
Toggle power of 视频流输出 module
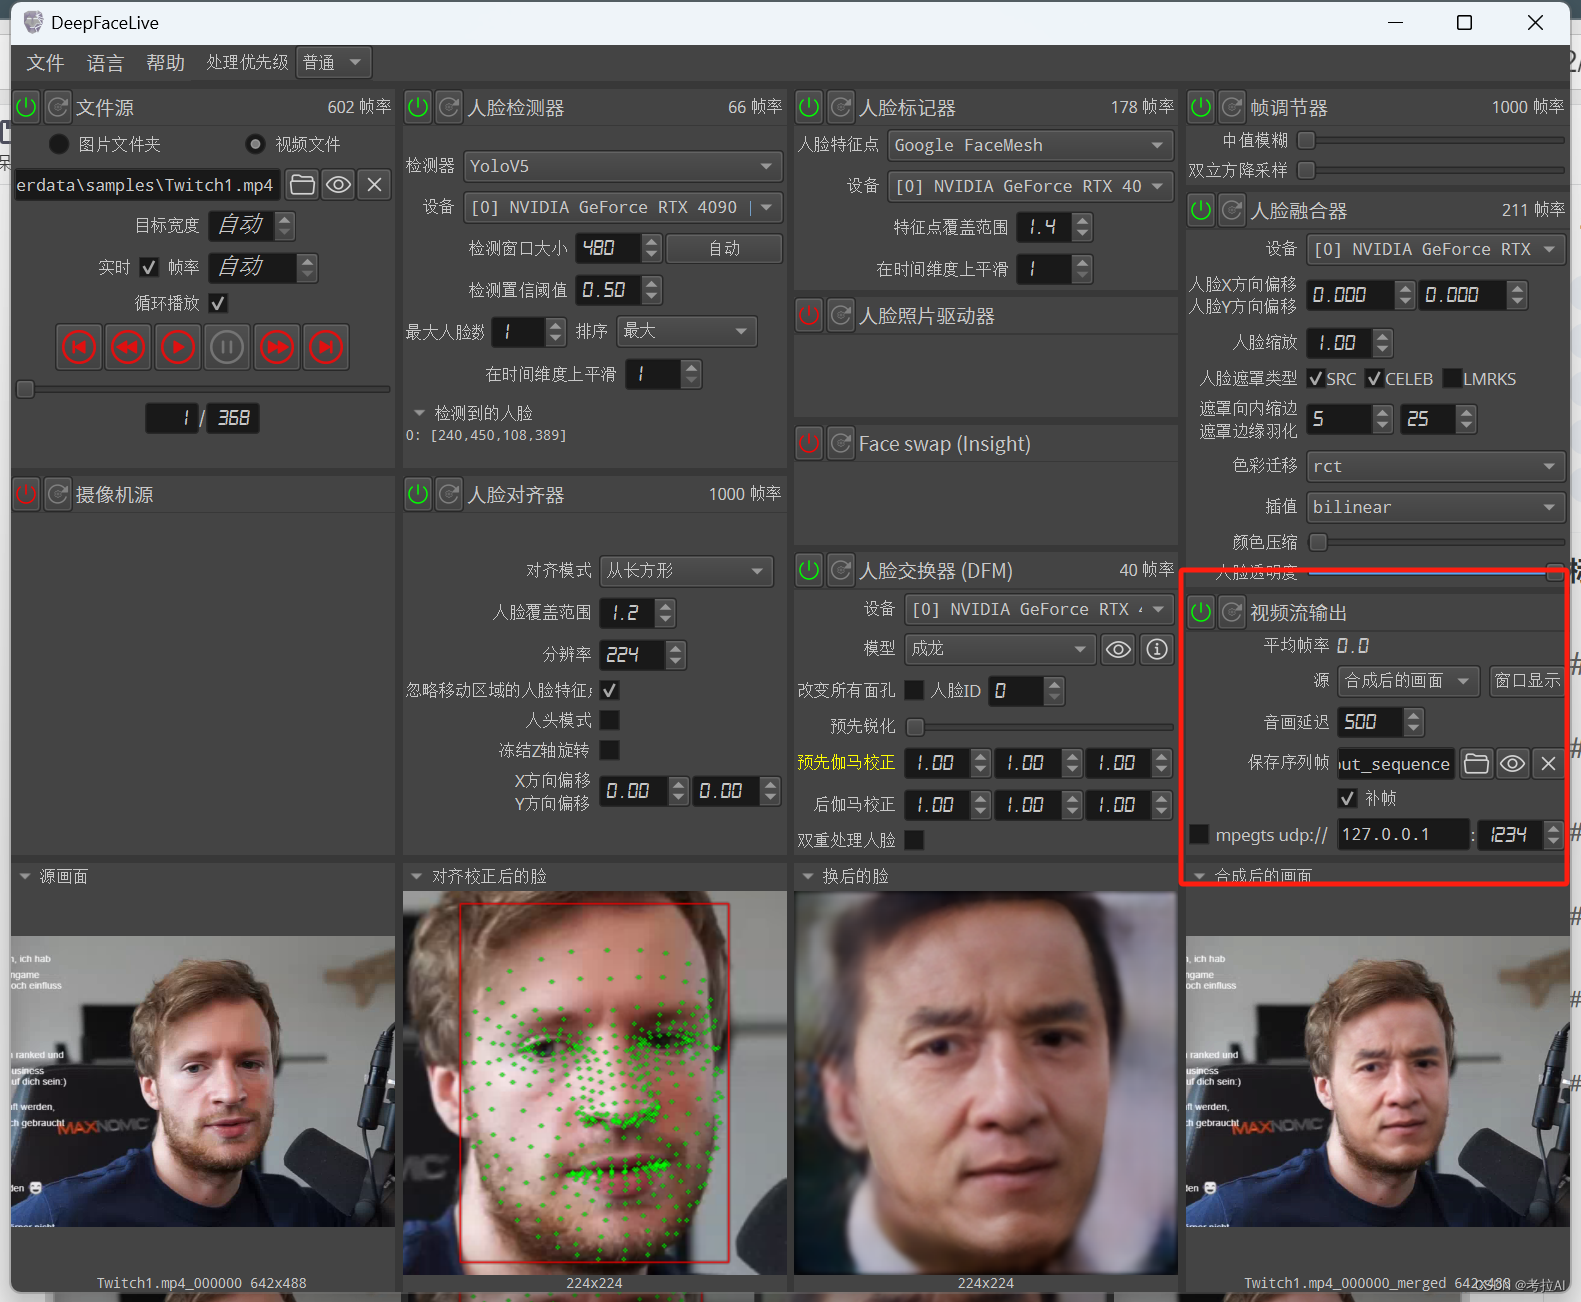point(1201,612)
